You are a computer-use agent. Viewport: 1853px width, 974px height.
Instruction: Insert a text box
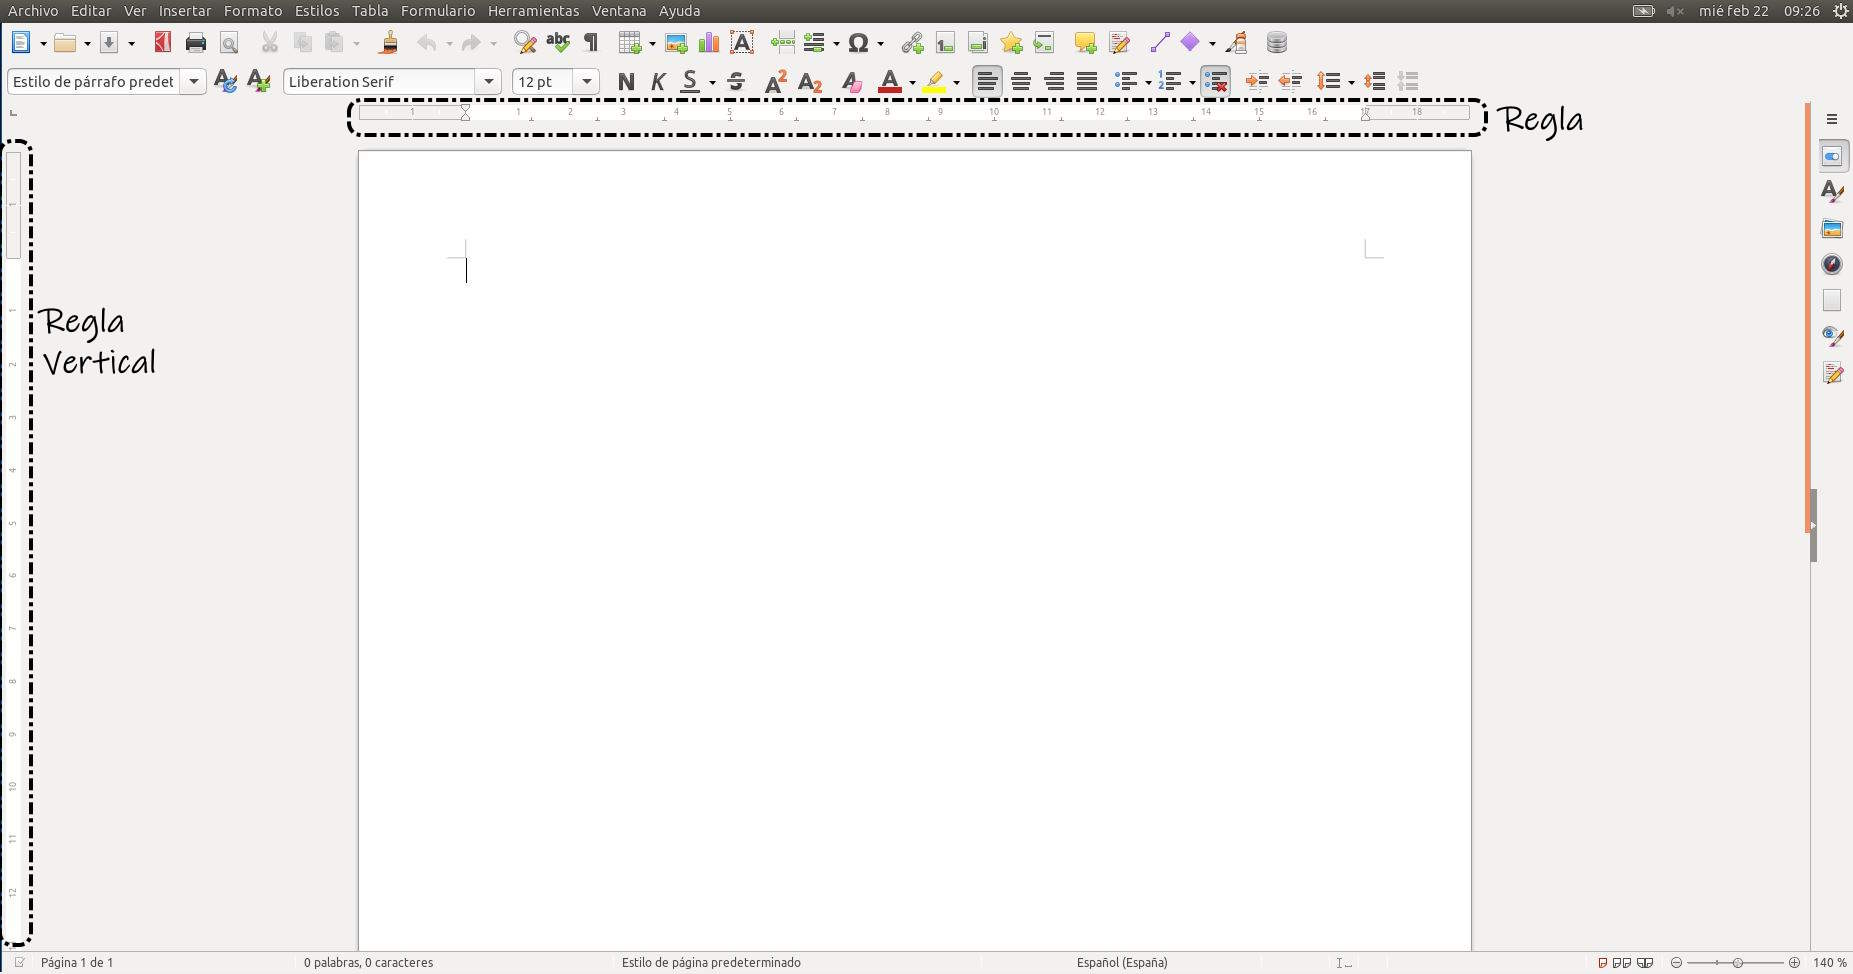[x=742, y=43]
